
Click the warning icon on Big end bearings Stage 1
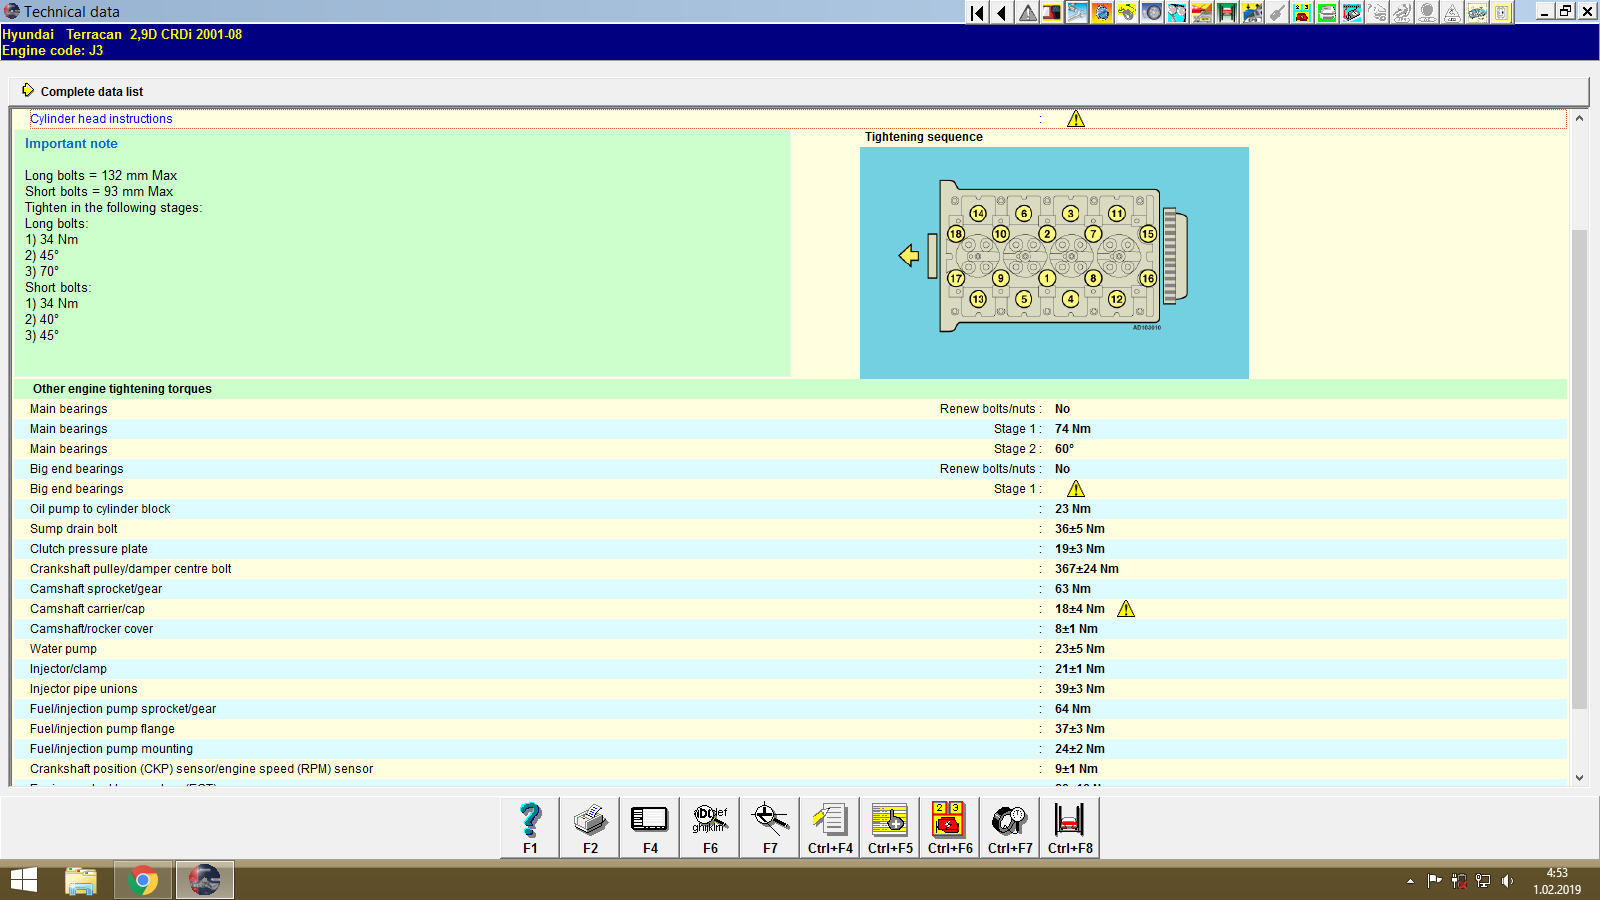(x=1077, y=488)
